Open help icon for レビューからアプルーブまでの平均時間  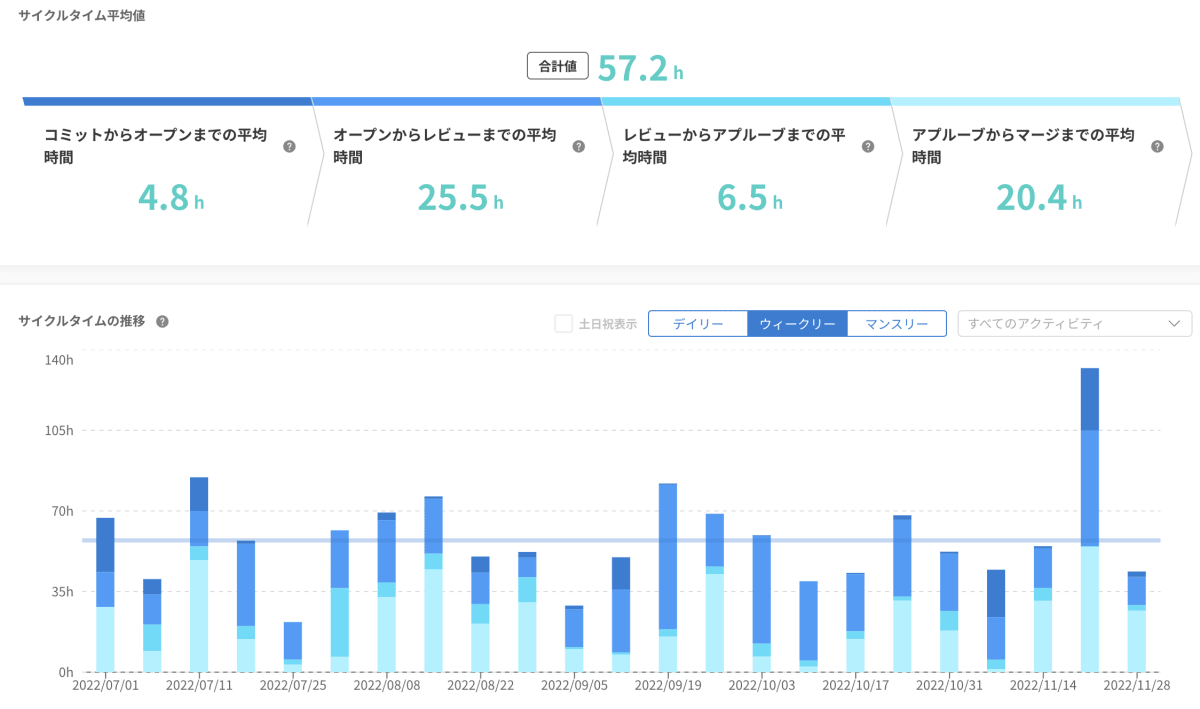click(x=868, y=146)
